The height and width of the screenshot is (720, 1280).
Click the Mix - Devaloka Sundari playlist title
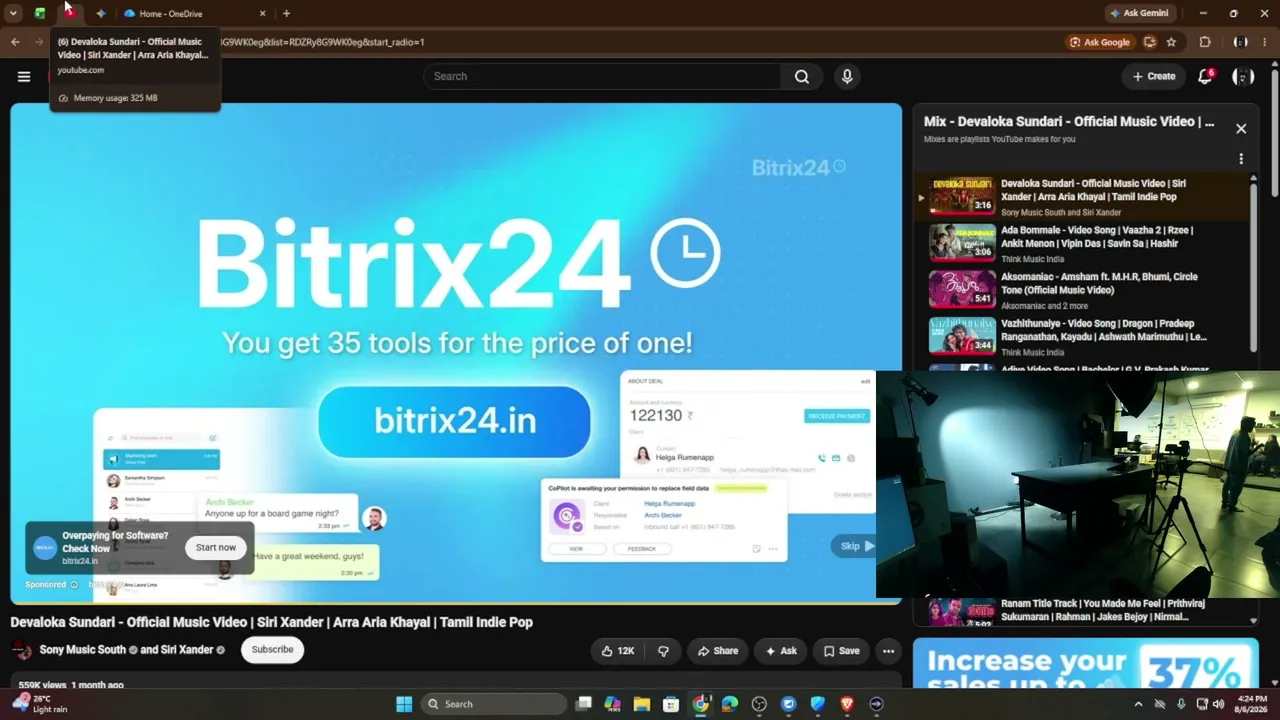point(1069,121)
